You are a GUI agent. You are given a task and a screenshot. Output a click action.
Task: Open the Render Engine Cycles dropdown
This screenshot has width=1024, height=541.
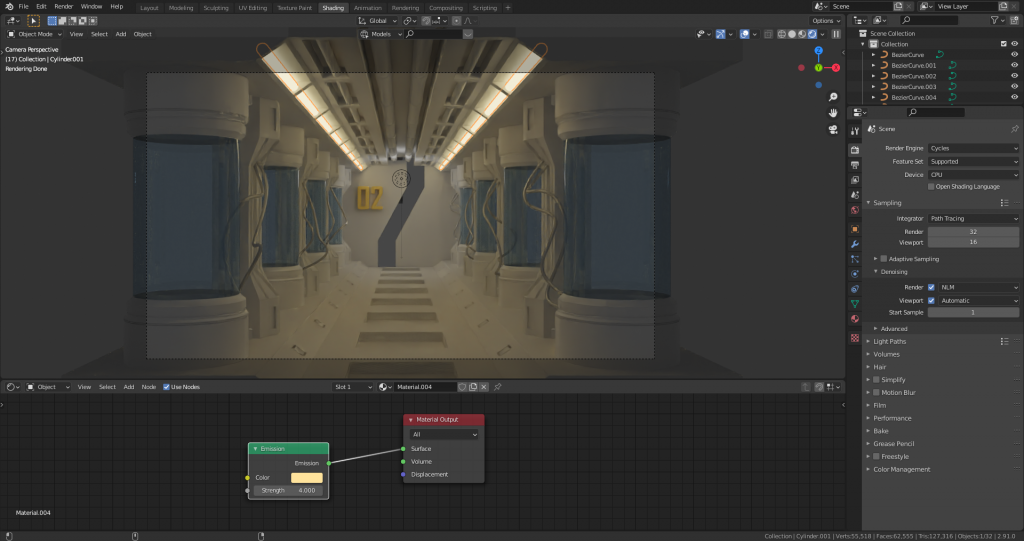(x=973, y=148)
